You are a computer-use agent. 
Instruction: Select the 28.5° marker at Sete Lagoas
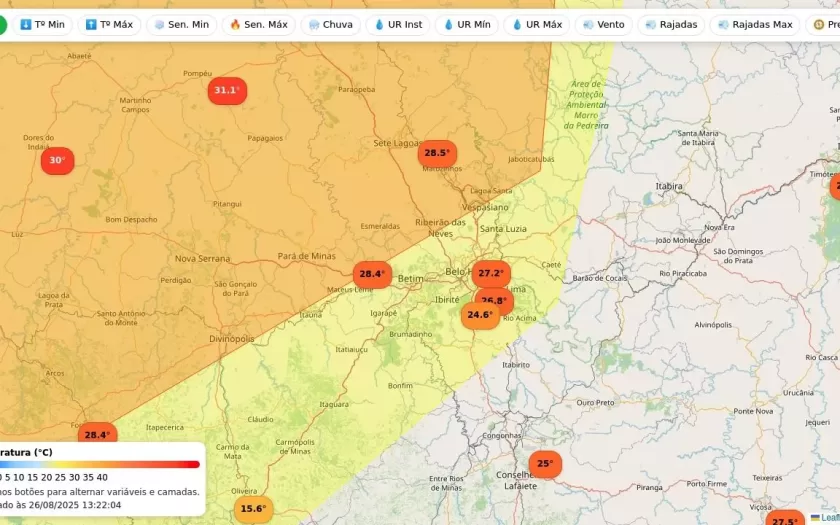(437, 153)
